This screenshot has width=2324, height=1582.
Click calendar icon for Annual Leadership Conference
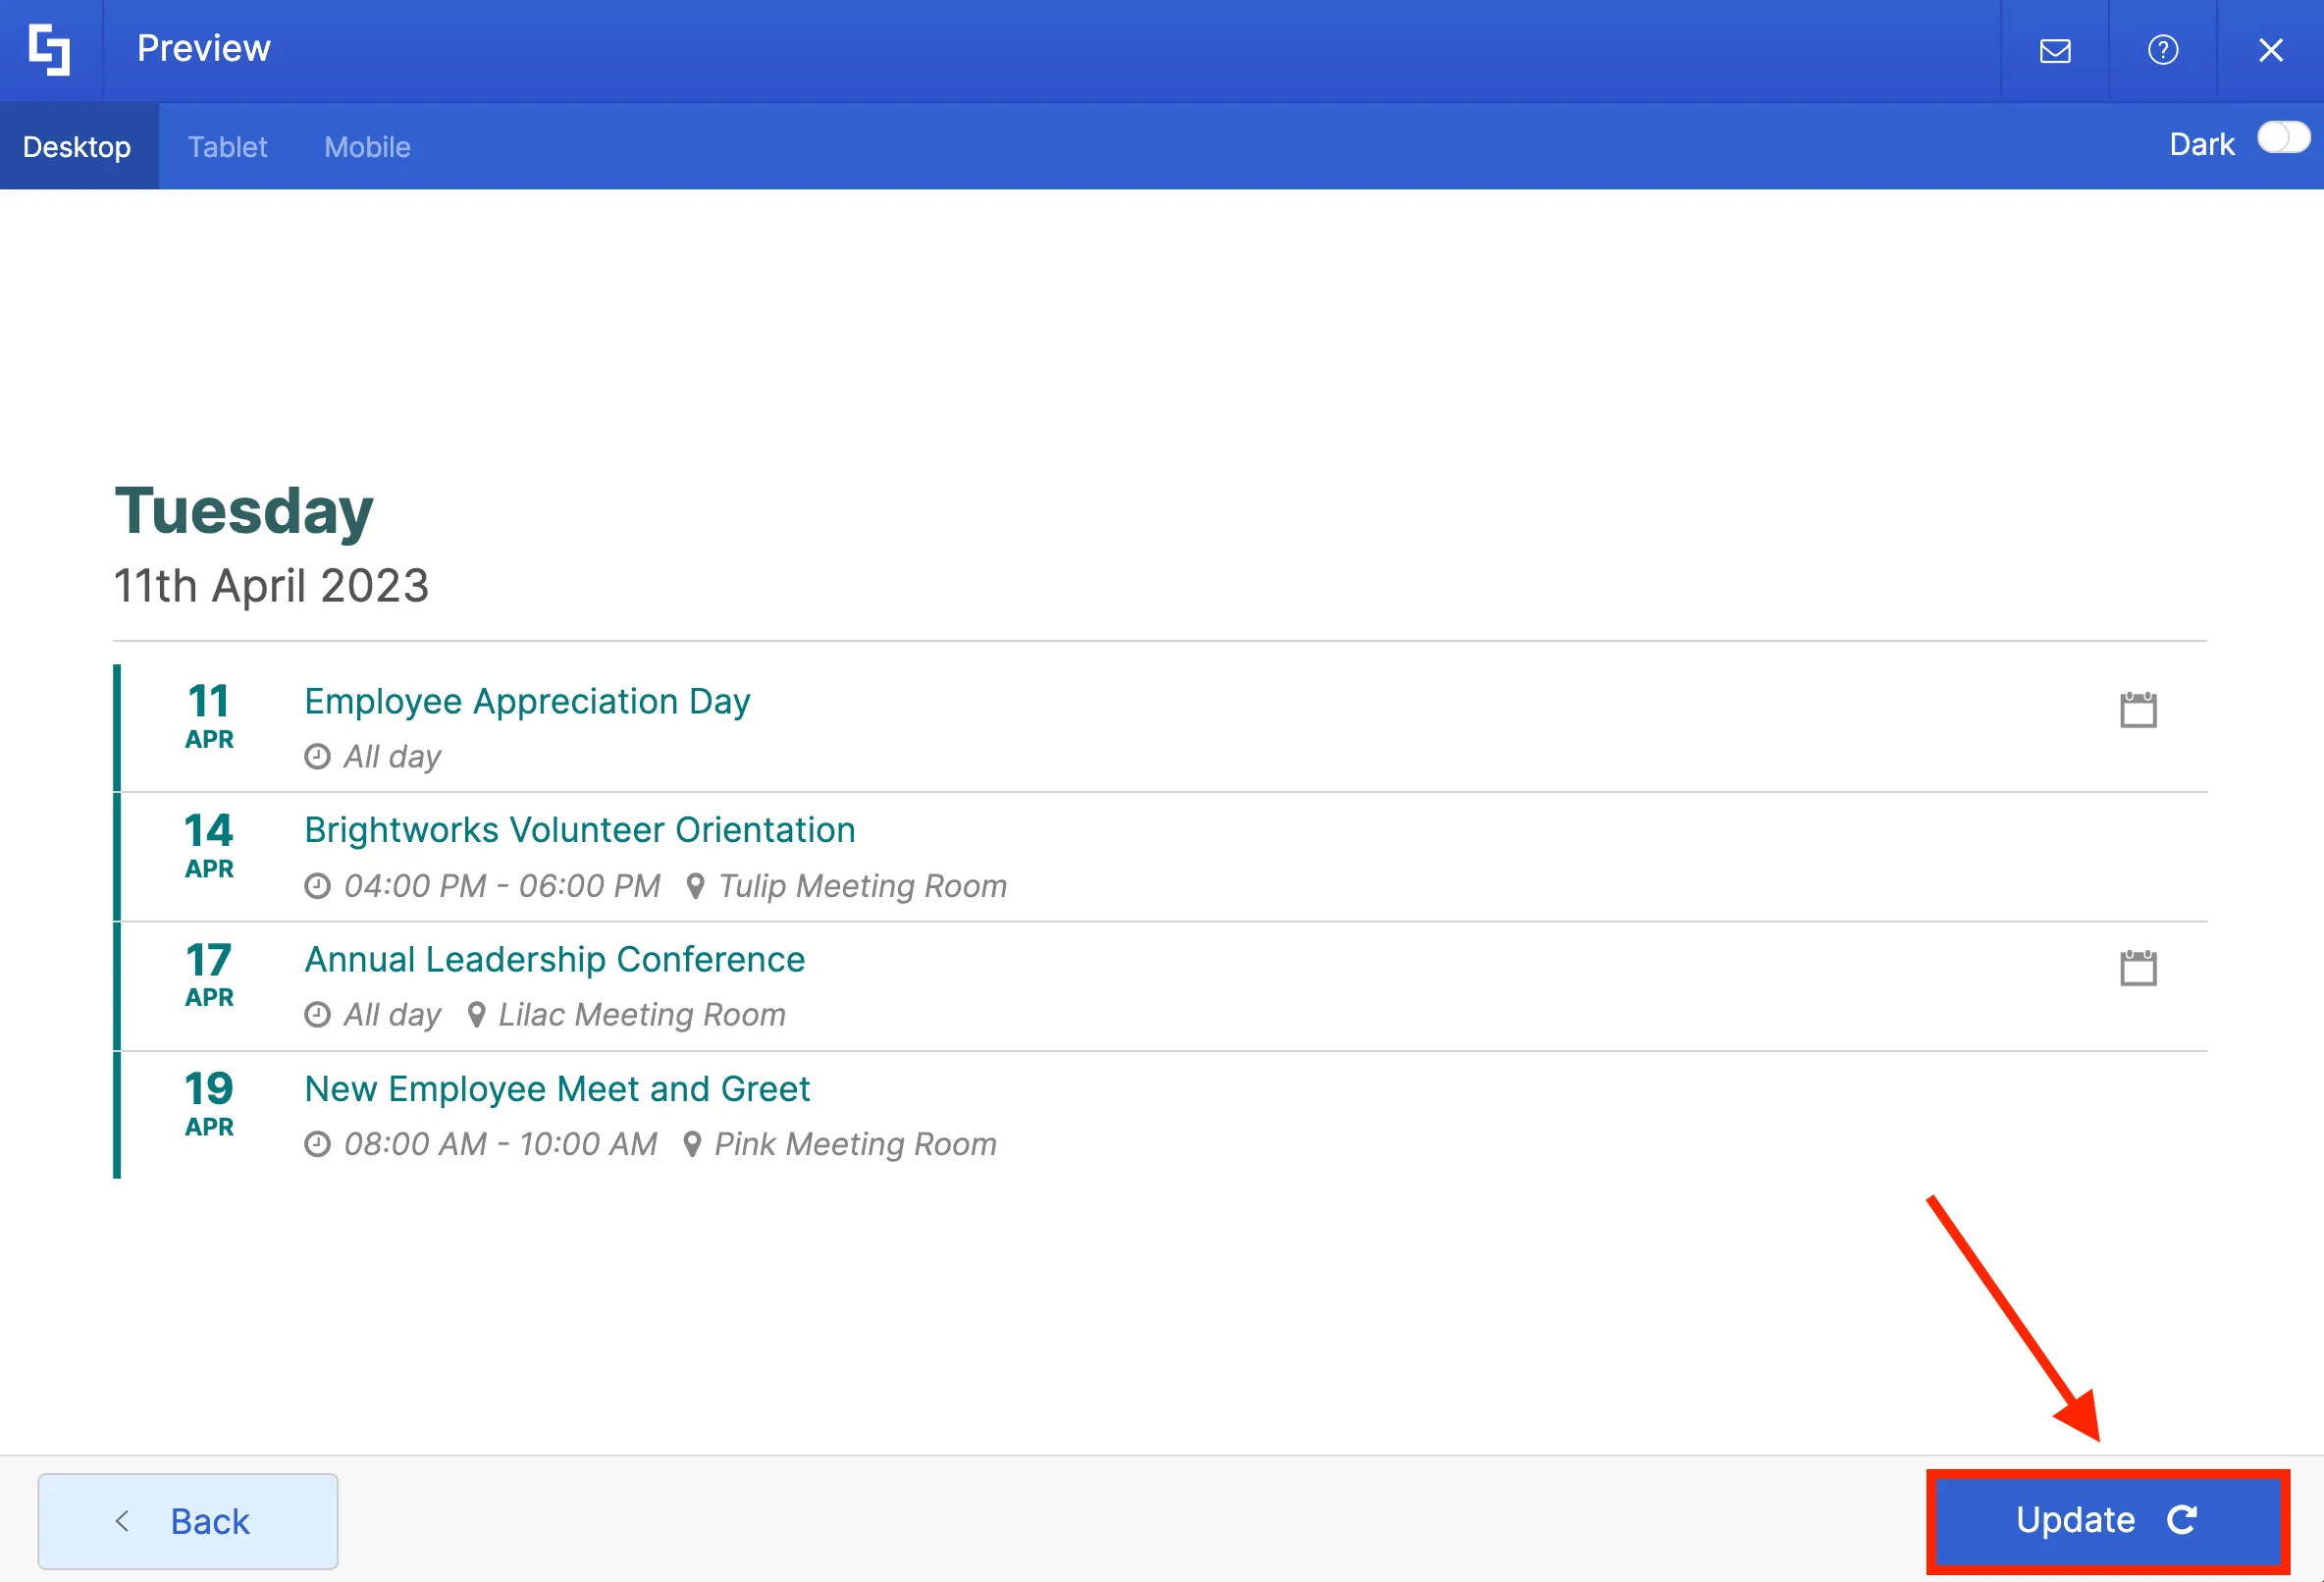pyautogui.click(x=2139, y=967)
